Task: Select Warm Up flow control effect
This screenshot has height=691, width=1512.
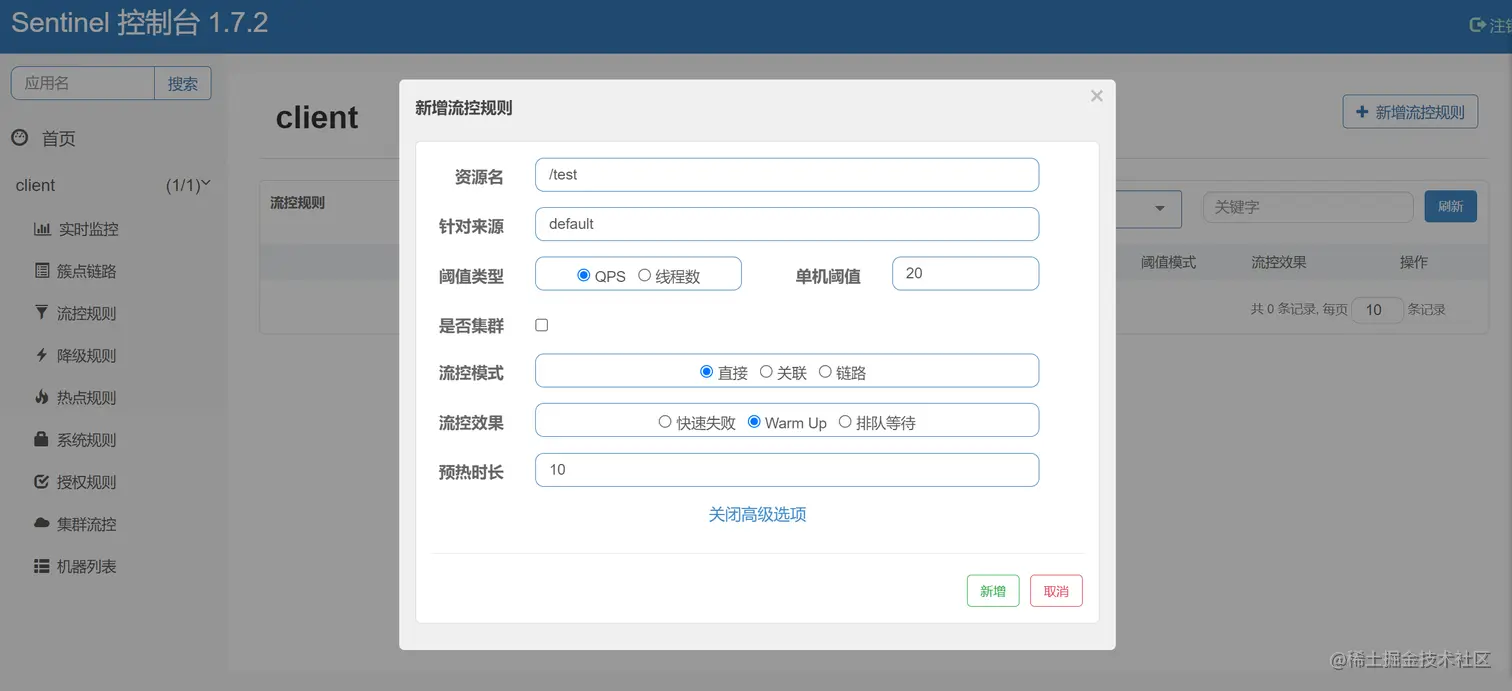Action: point(754,422)
